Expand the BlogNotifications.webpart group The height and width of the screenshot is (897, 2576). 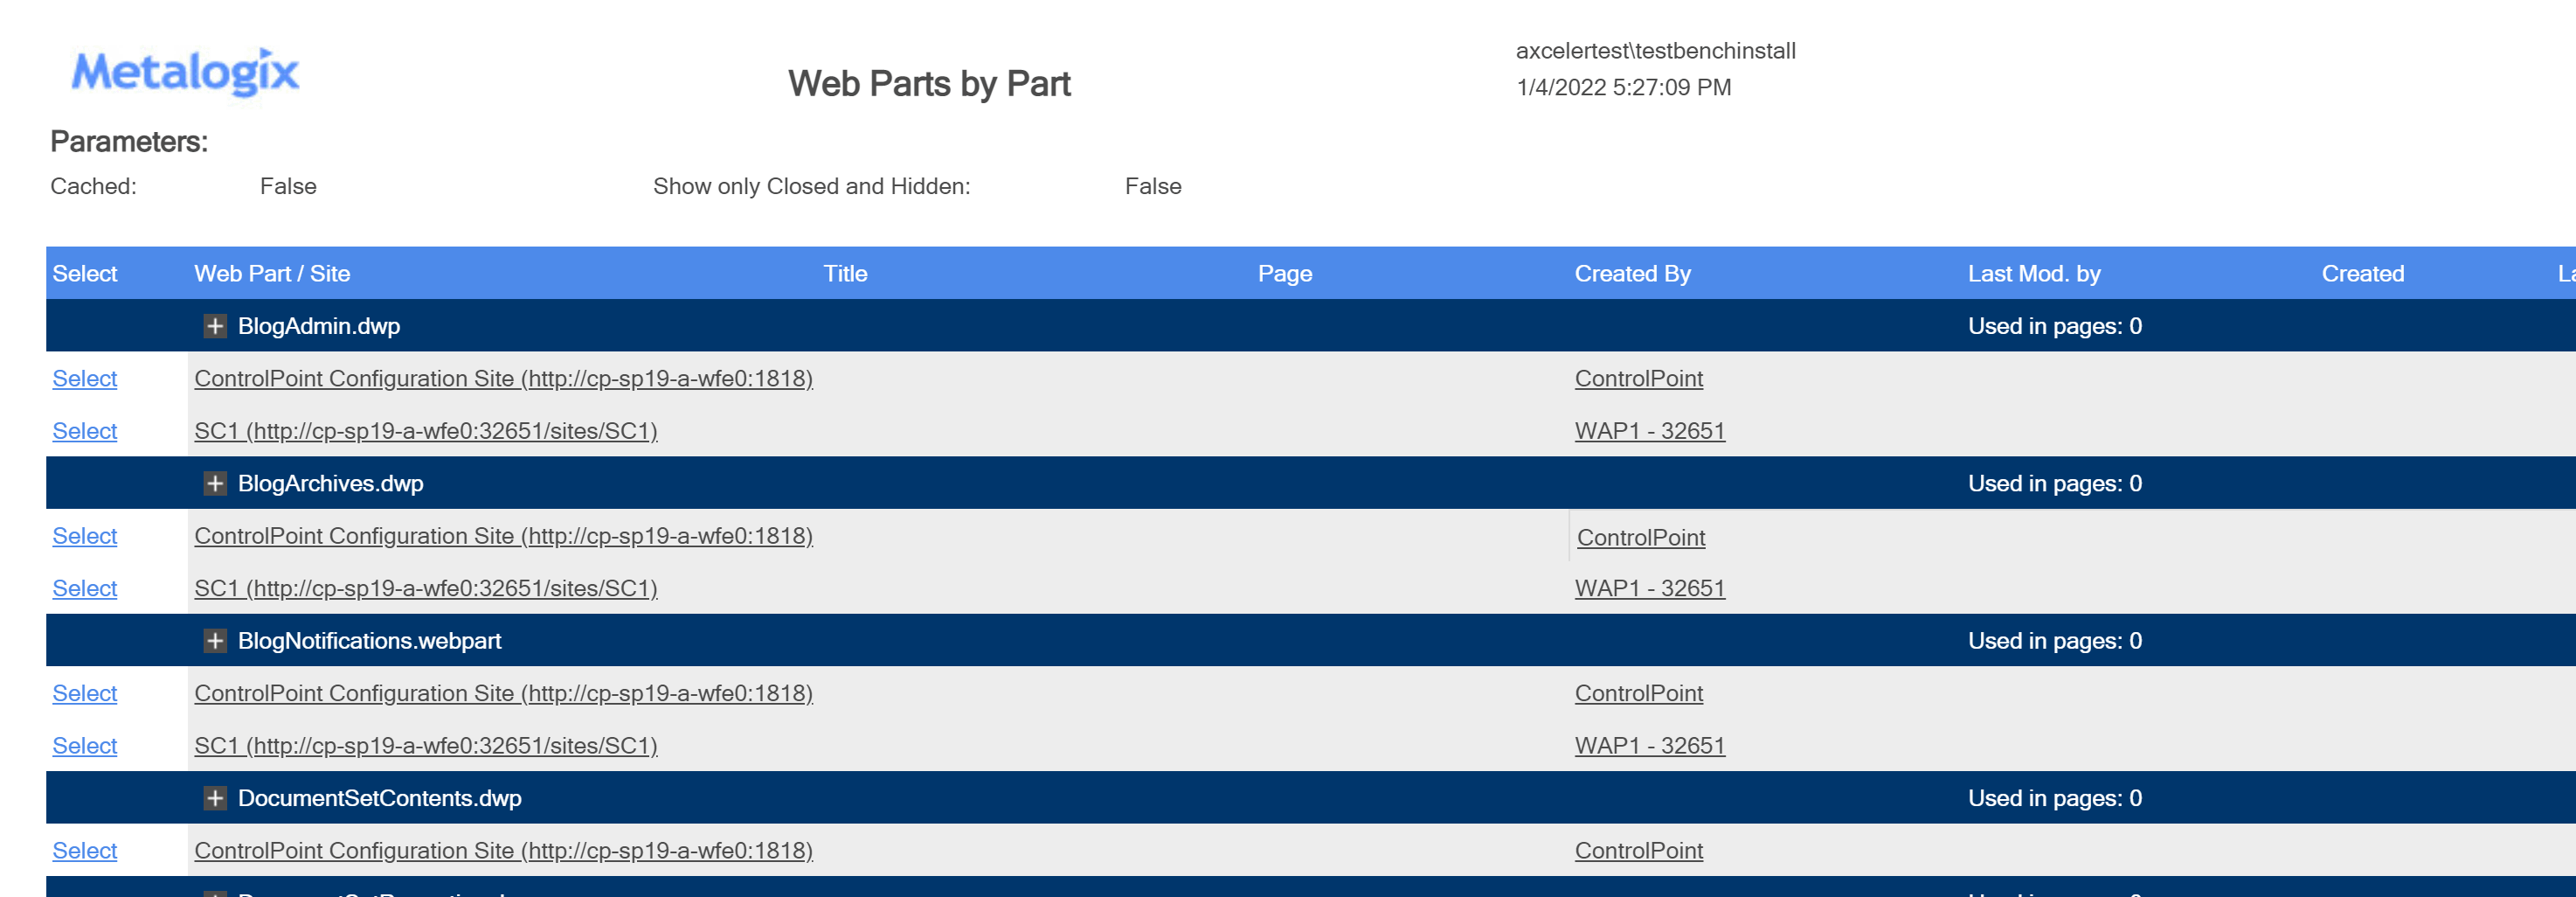click(216, 641)
